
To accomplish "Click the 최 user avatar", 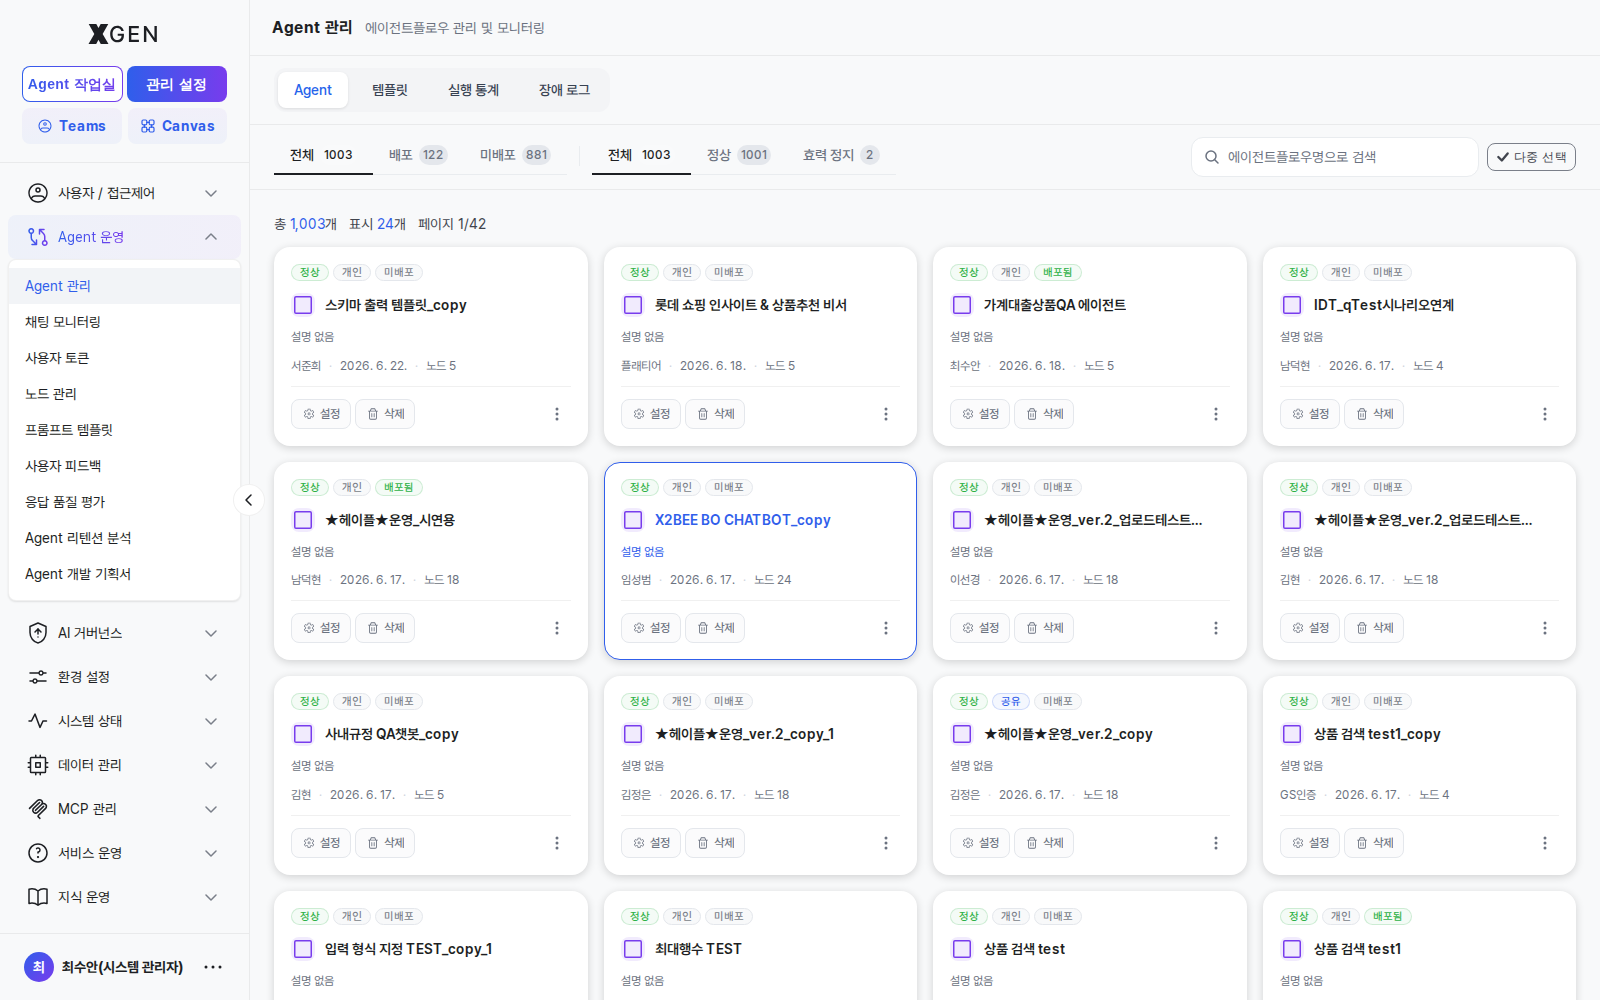I will (38, 967).
